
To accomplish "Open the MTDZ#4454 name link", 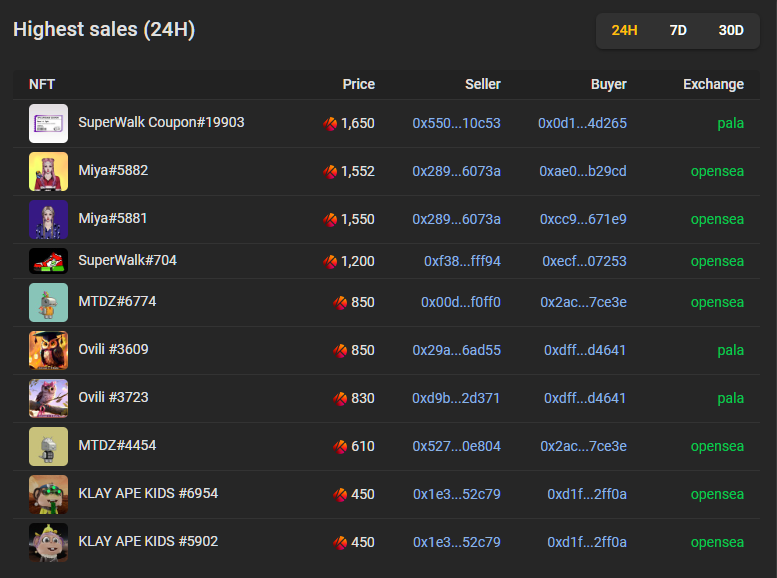I will tap(117, 446).
